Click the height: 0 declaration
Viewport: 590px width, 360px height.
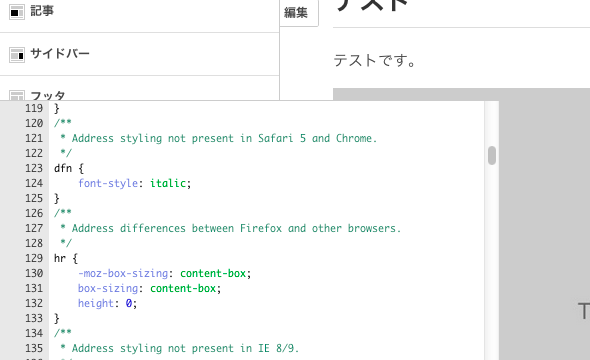point(107,303)
